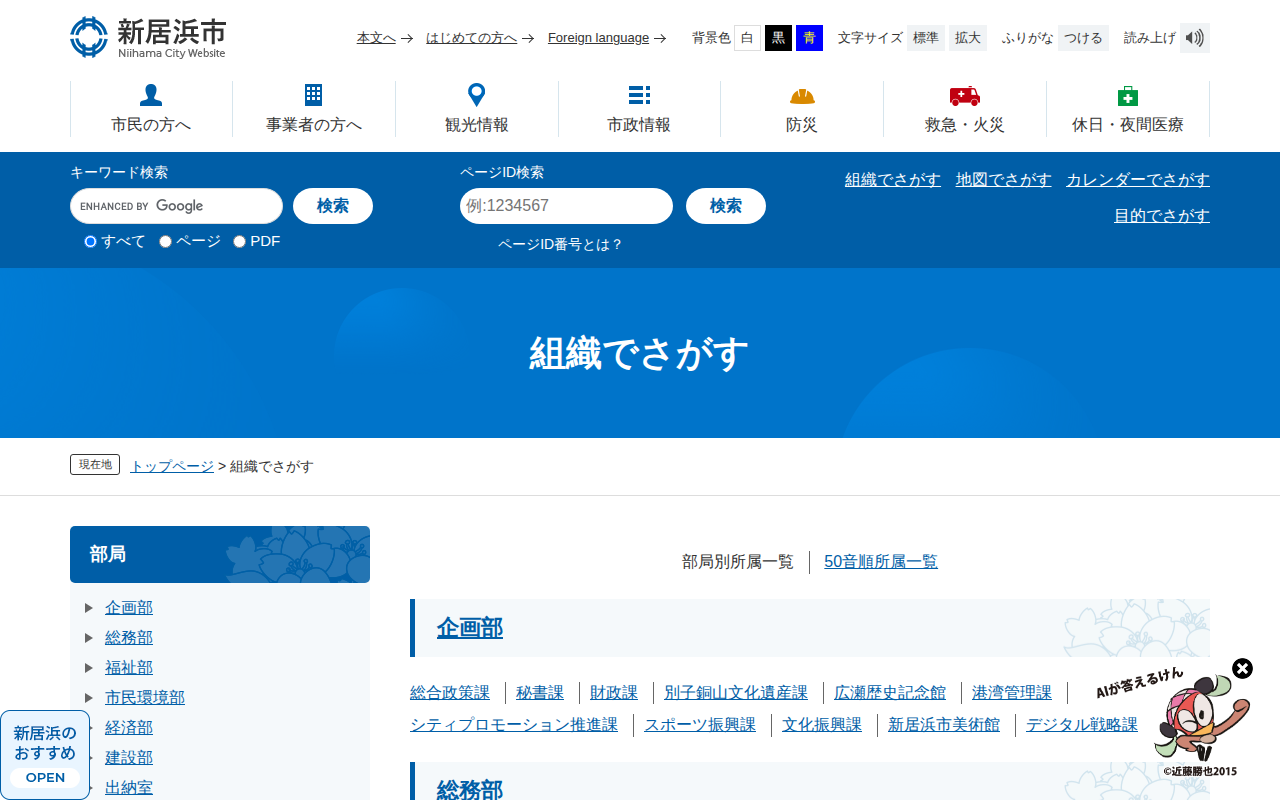Click the 救急・火災 ambulance icon
The width and height of the screenshot is (1280, 800).
click(x=963, y=94)
